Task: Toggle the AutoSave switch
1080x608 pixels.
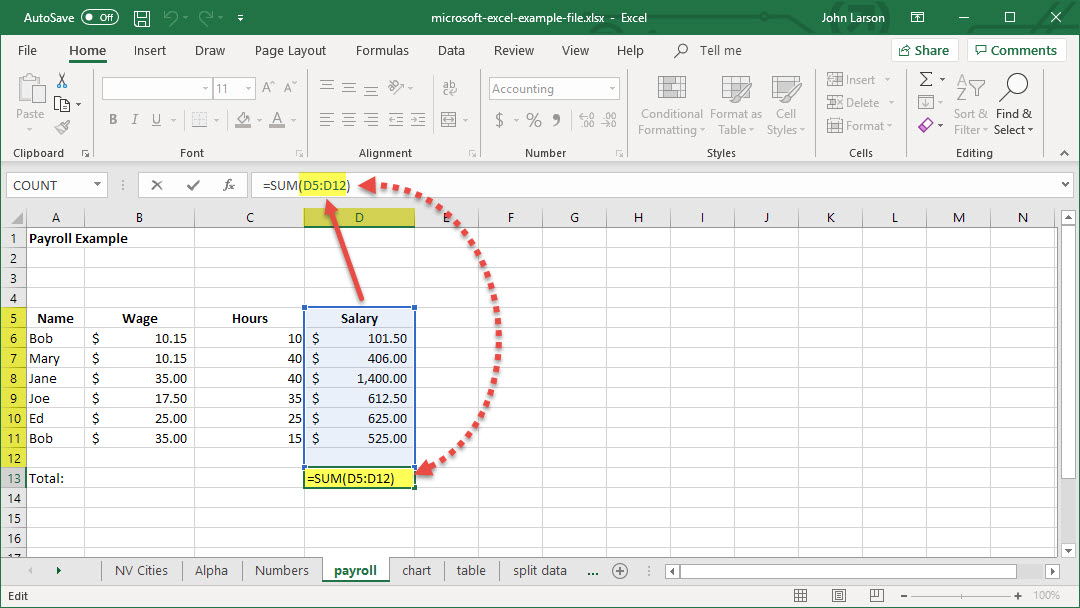Action: click(99, 18)
